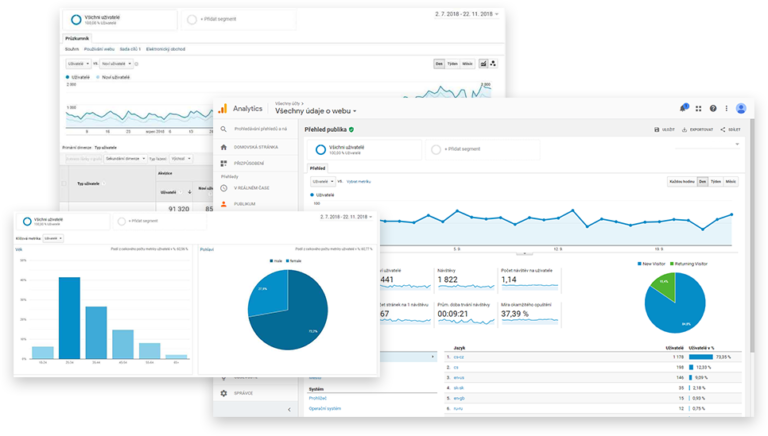This screenshot has width=768, height=436.
Task: Click the en-us language link
Action: click(458, 378)
